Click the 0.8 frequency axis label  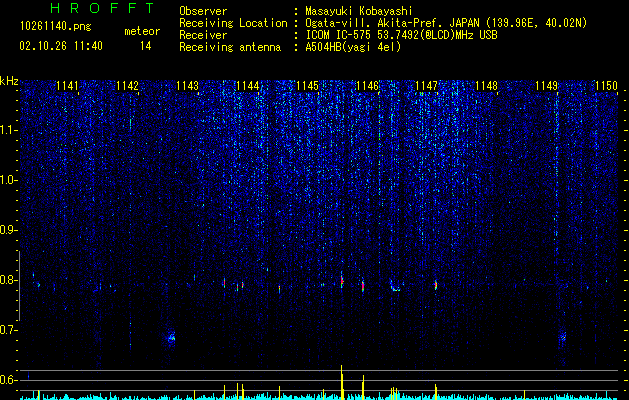click(8, 280)
